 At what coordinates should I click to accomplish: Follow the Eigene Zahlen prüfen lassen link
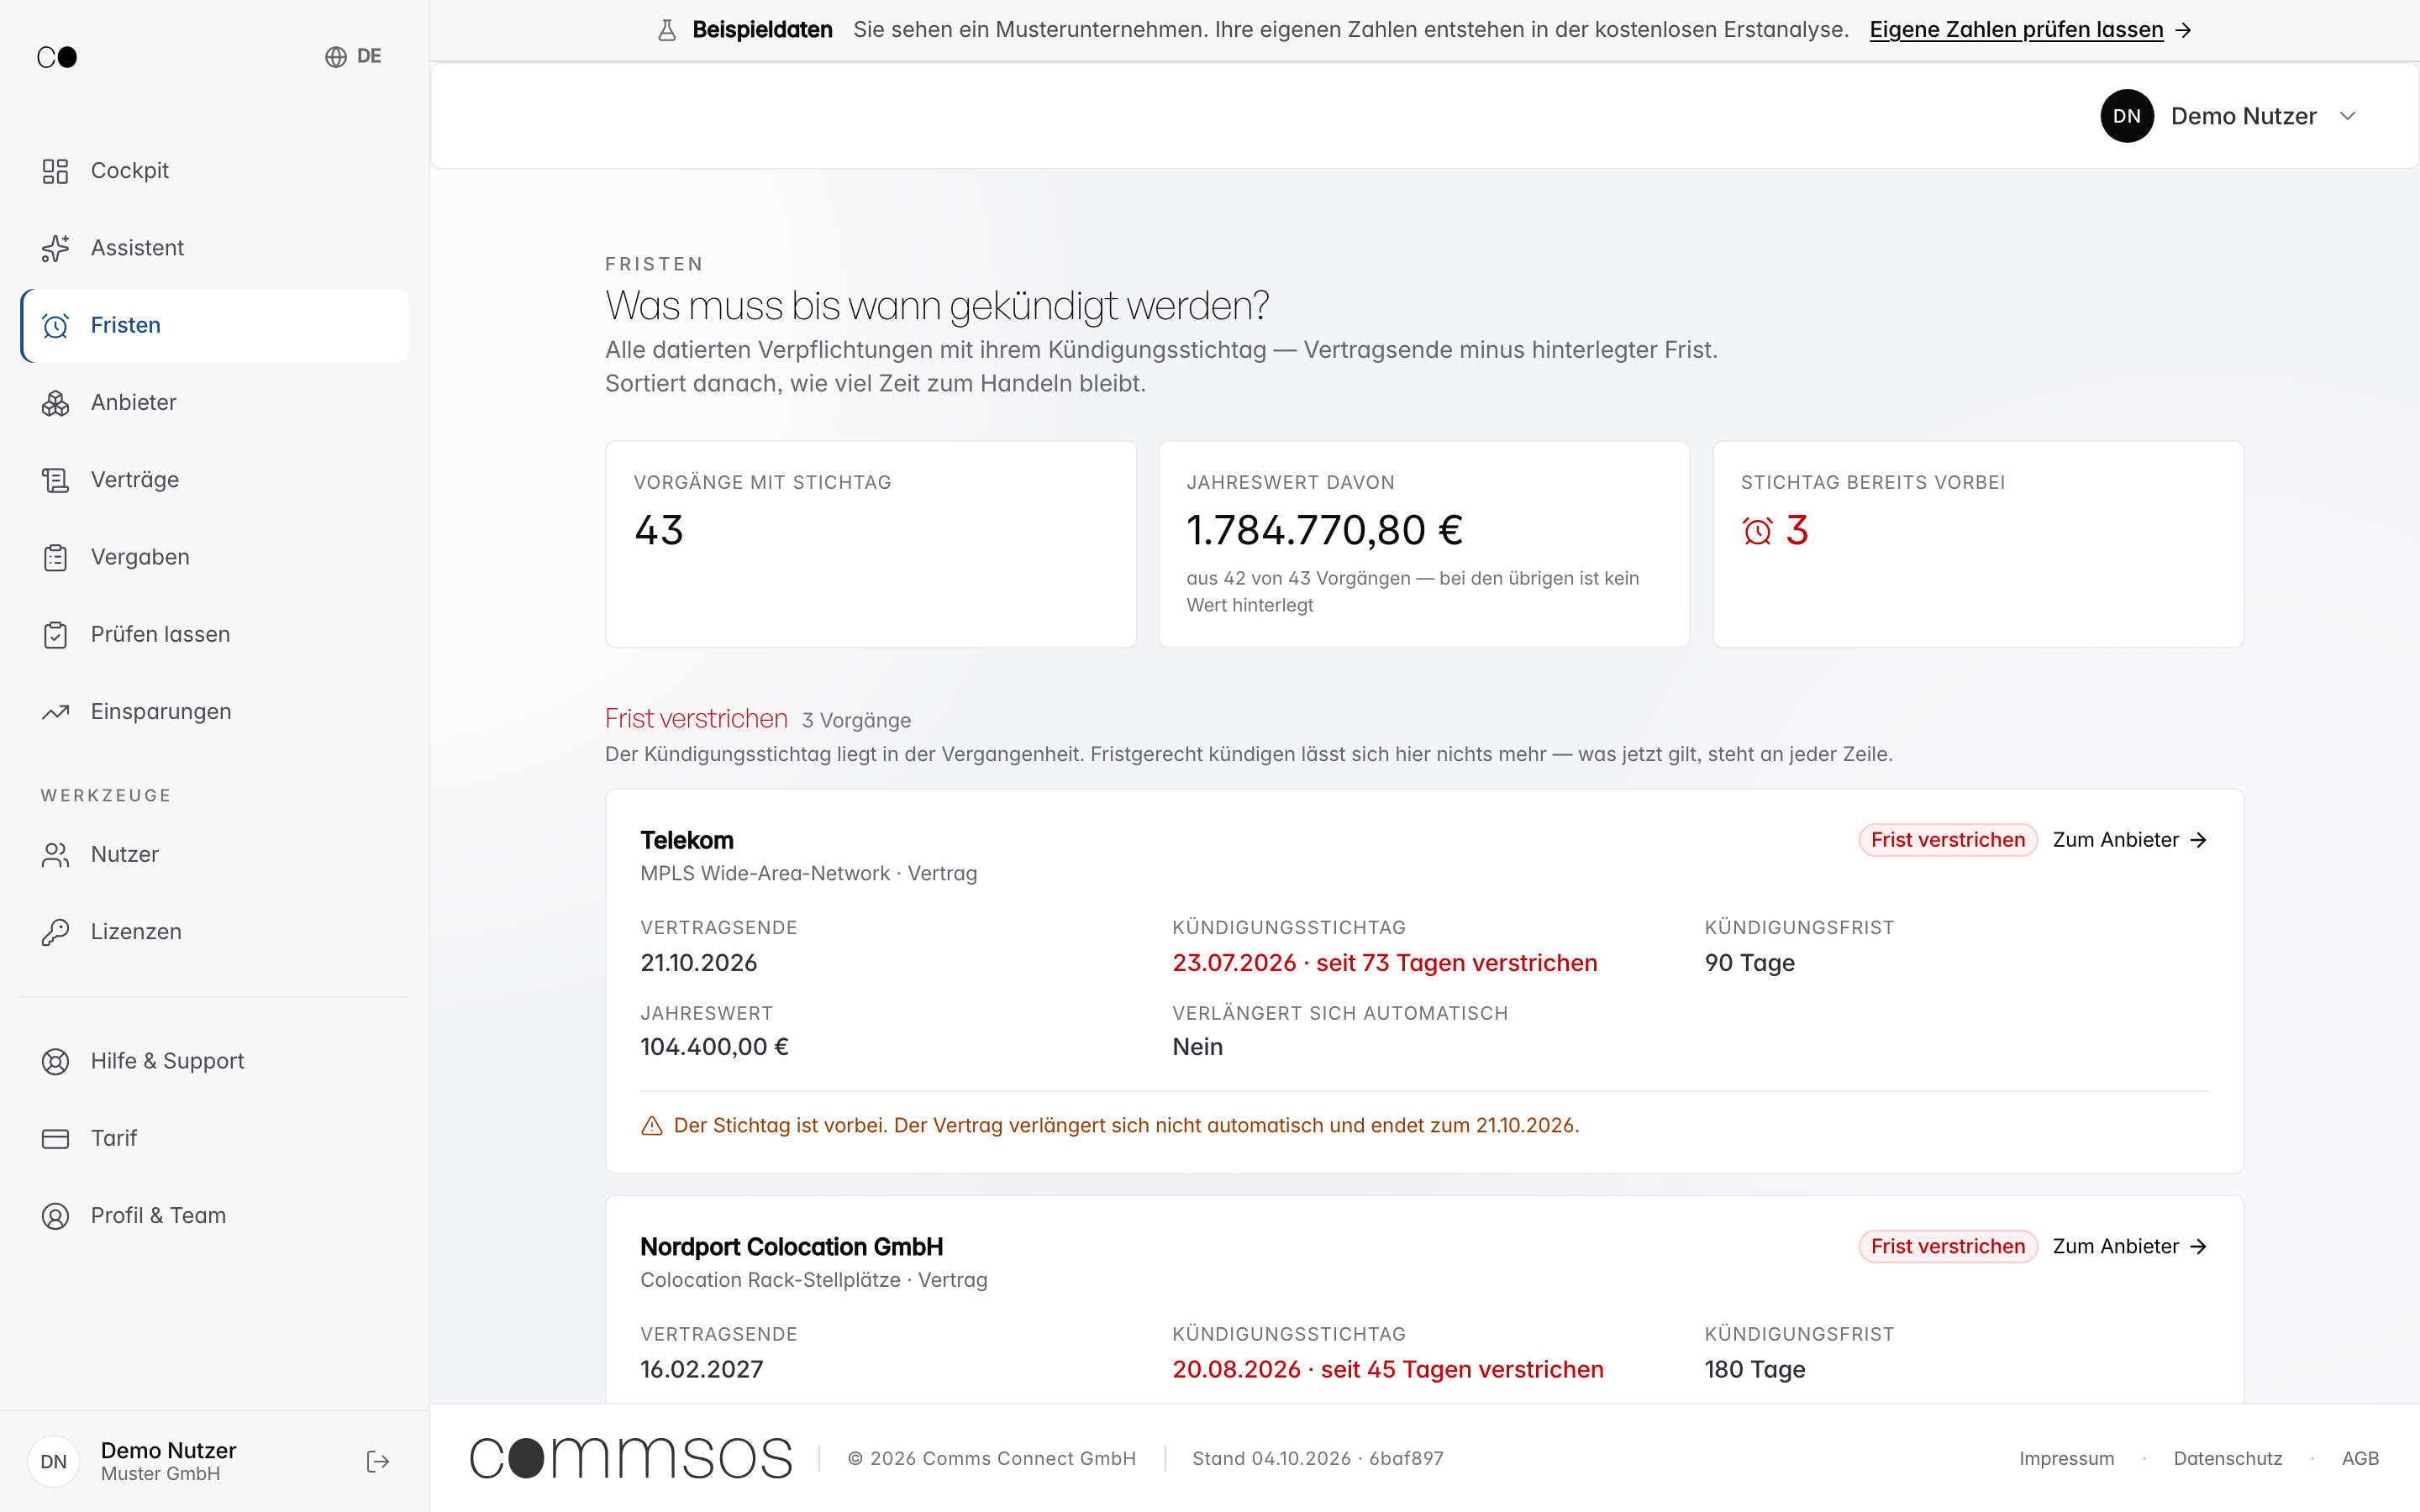[x=2030, y=30]
